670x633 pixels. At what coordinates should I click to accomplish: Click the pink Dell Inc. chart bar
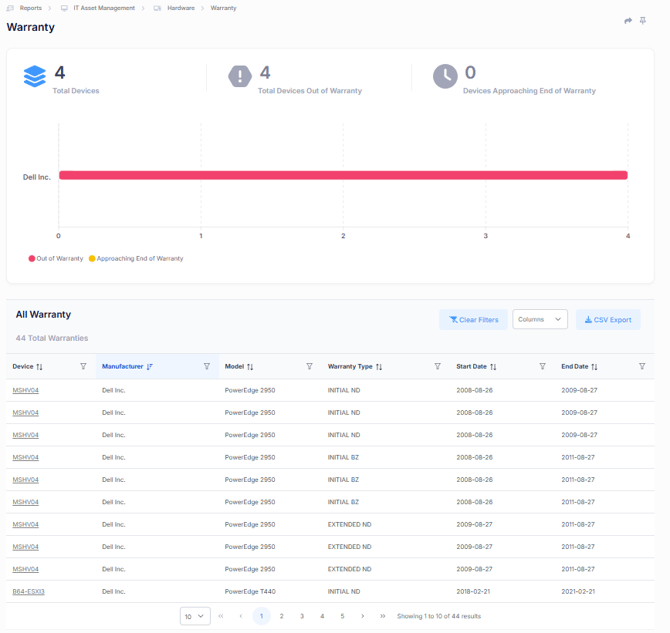pos(342,175)
